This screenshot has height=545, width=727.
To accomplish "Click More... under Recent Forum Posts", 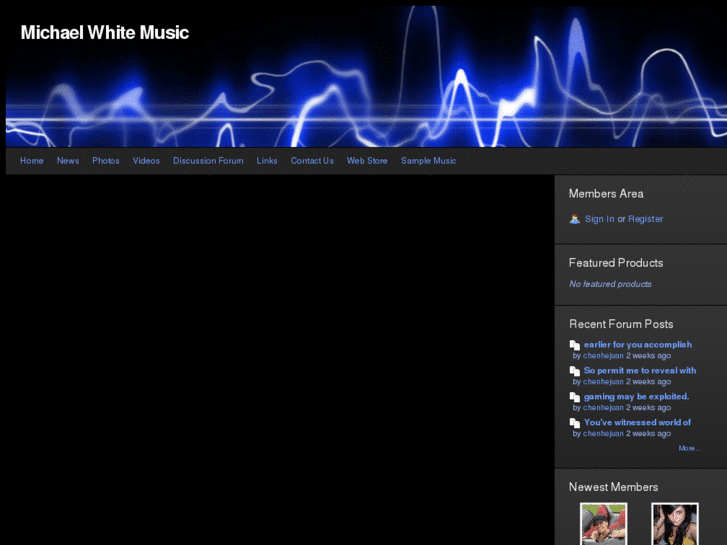I will pos(689,448).
